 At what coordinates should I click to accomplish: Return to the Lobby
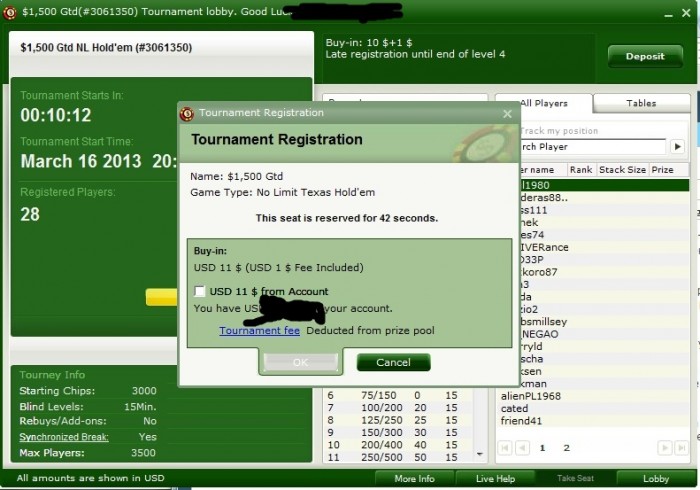[x=656, y=478]
